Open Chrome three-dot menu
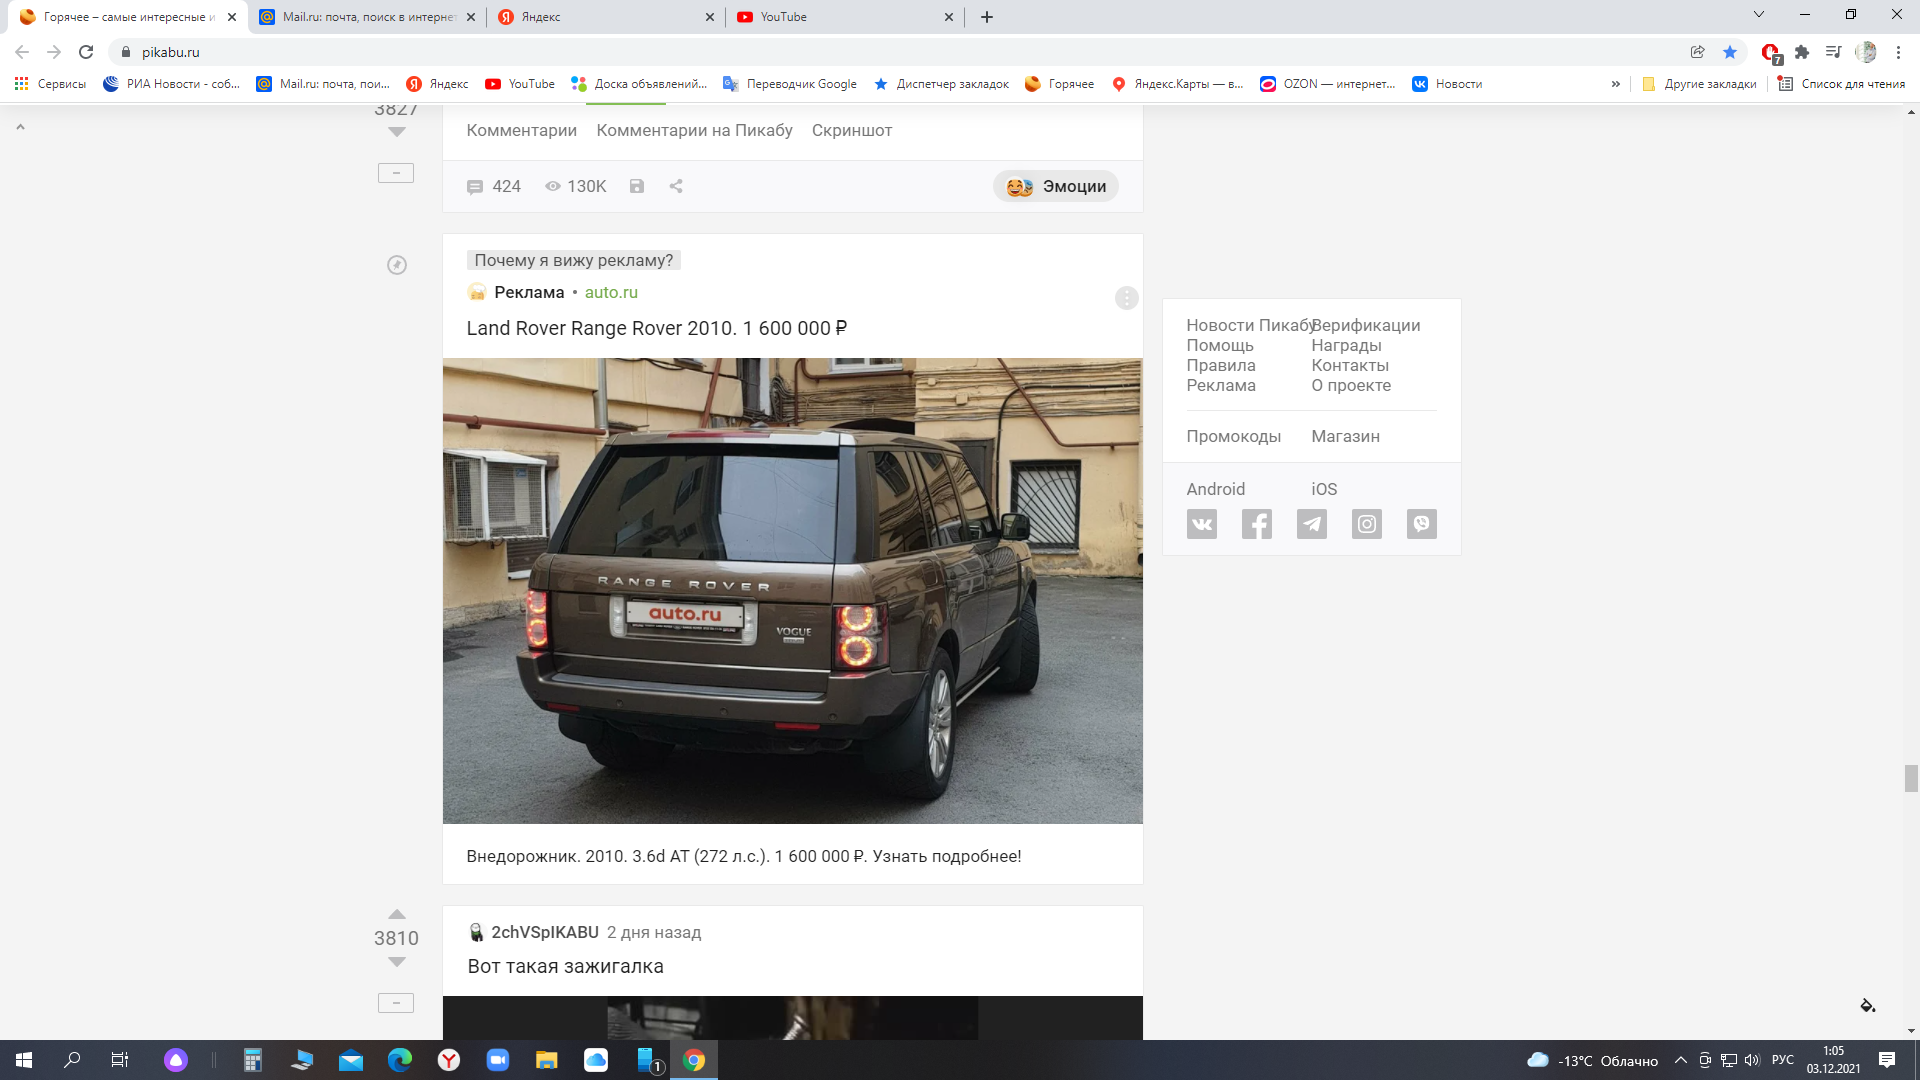The height and width of the screenshot is (1080, 1920). 1898,52
